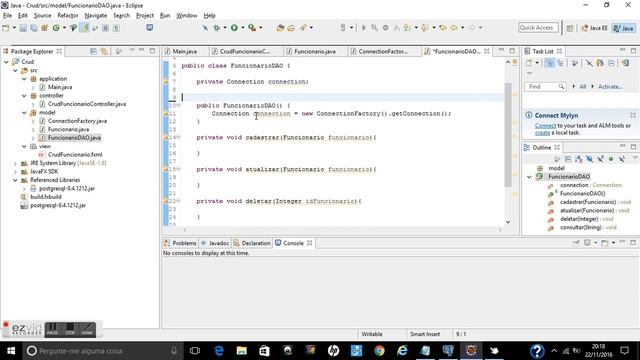The image size is (640, 360).
Task: Open the Source menu
Action: (42, 16)
